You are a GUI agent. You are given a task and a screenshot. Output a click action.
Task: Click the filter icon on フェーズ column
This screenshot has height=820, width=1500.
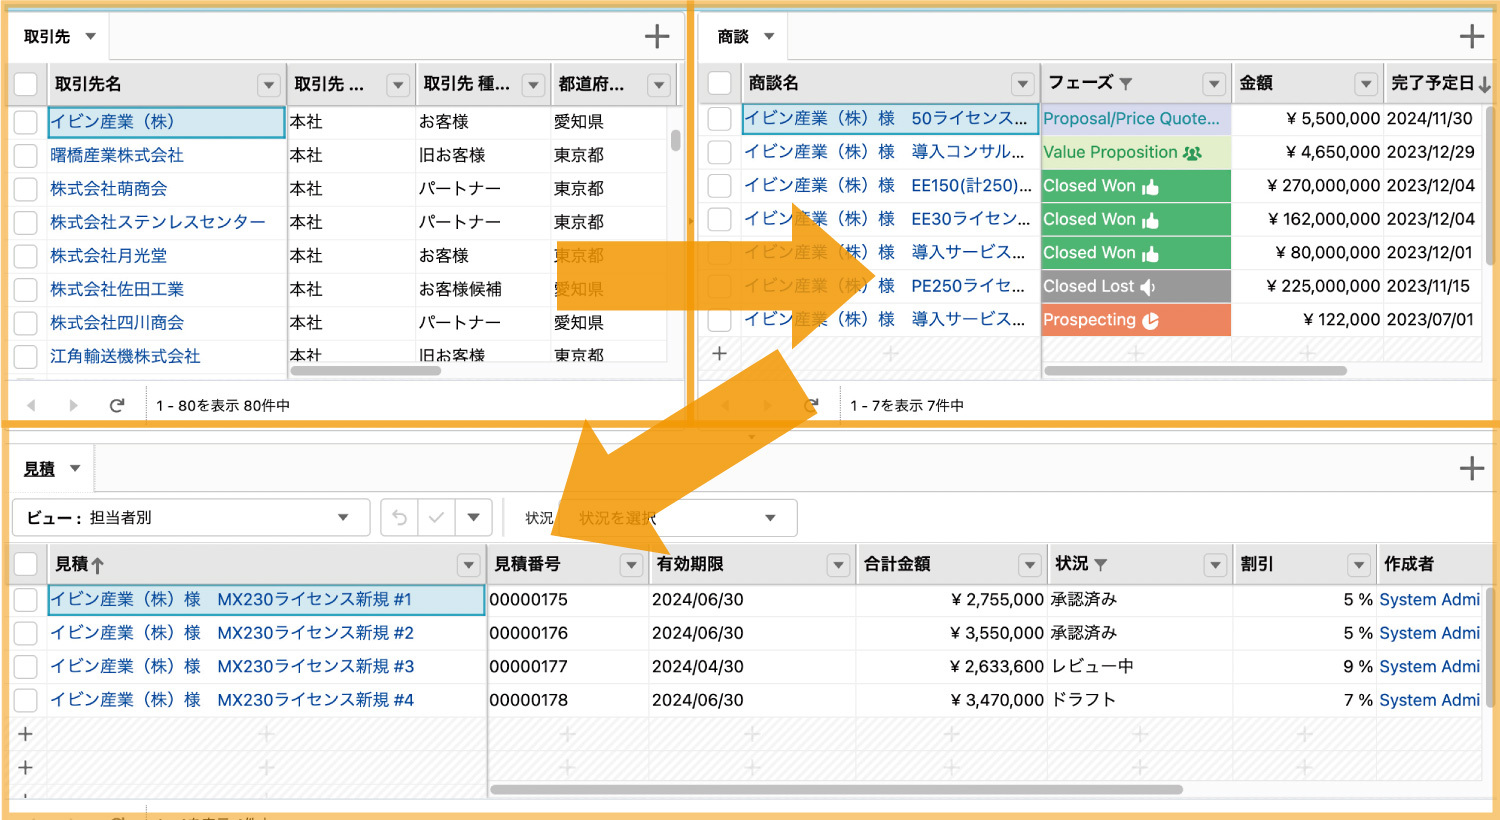[1126, 84]
